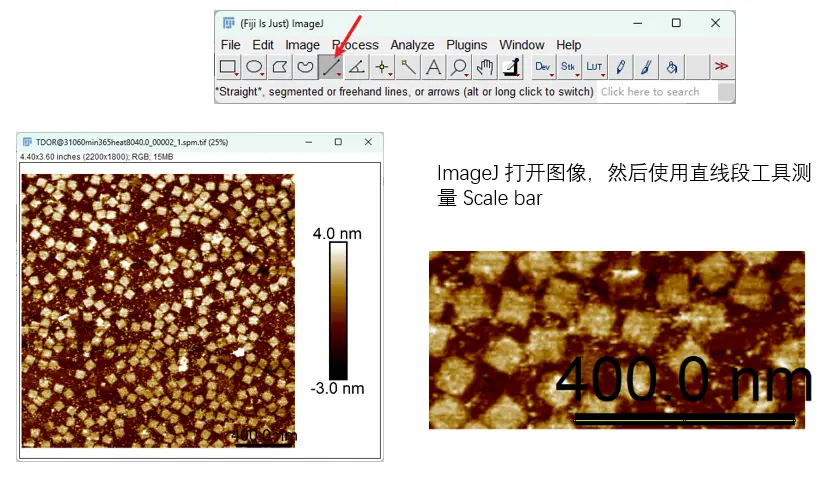Select the Color picker tool

pyautogui.click(x=511, y=67)
